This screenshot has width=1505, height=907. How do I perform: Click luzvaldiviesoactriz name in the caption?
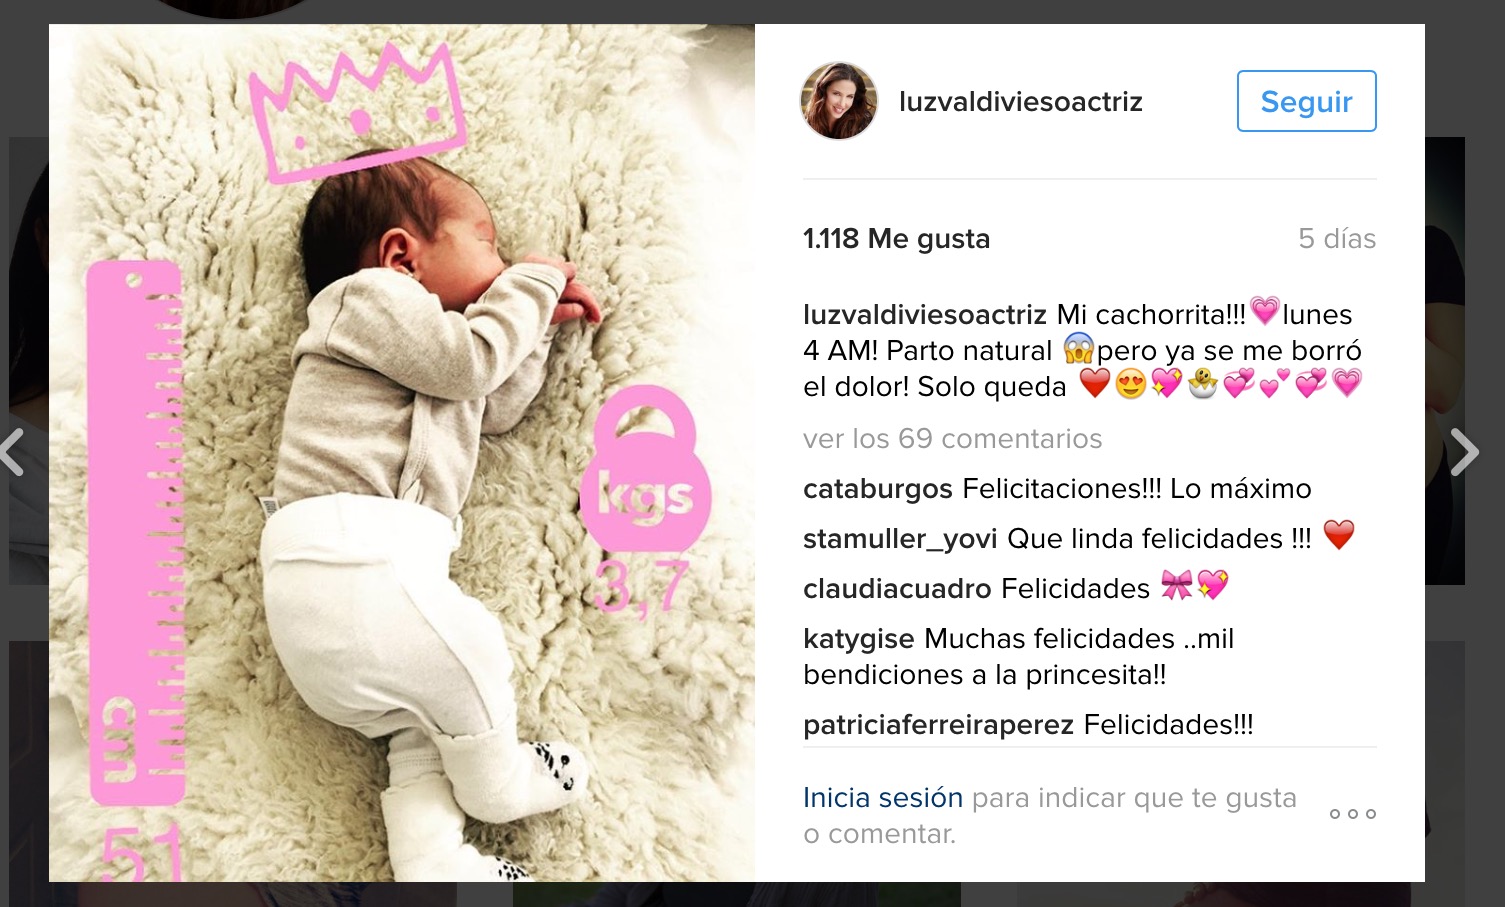pyautogui.click(x=925, y=315)
